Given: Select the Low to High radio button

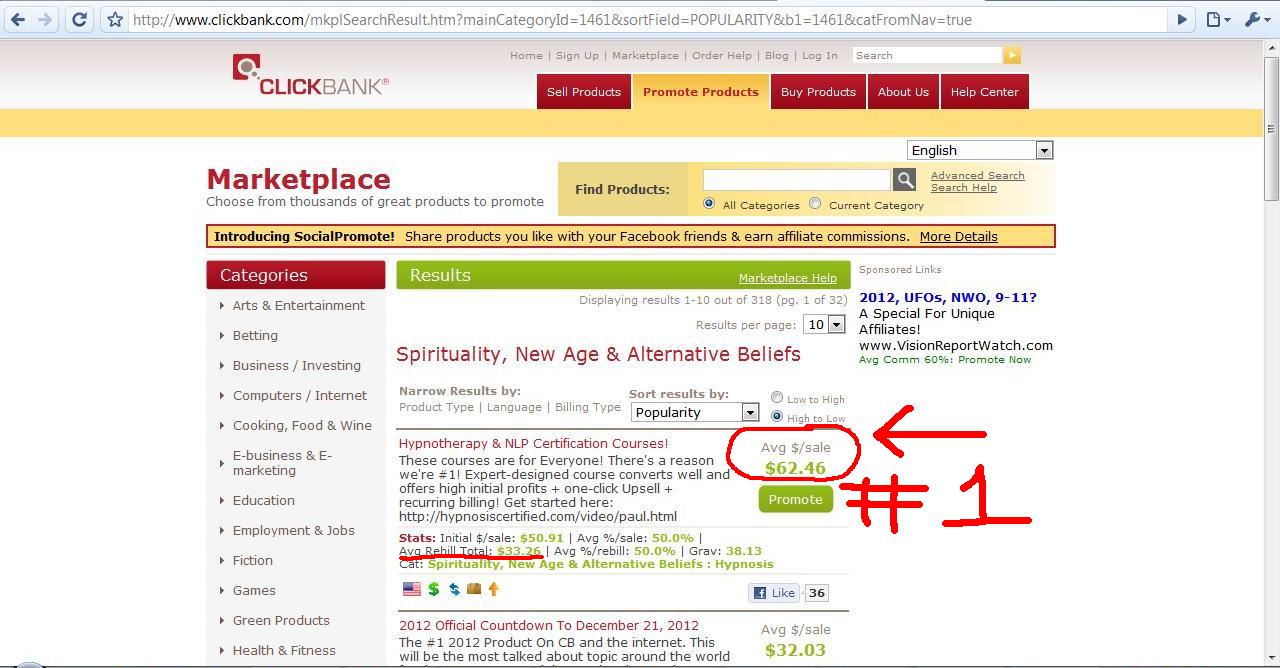Looking at the screenshot, I should (x=777, y=398).
